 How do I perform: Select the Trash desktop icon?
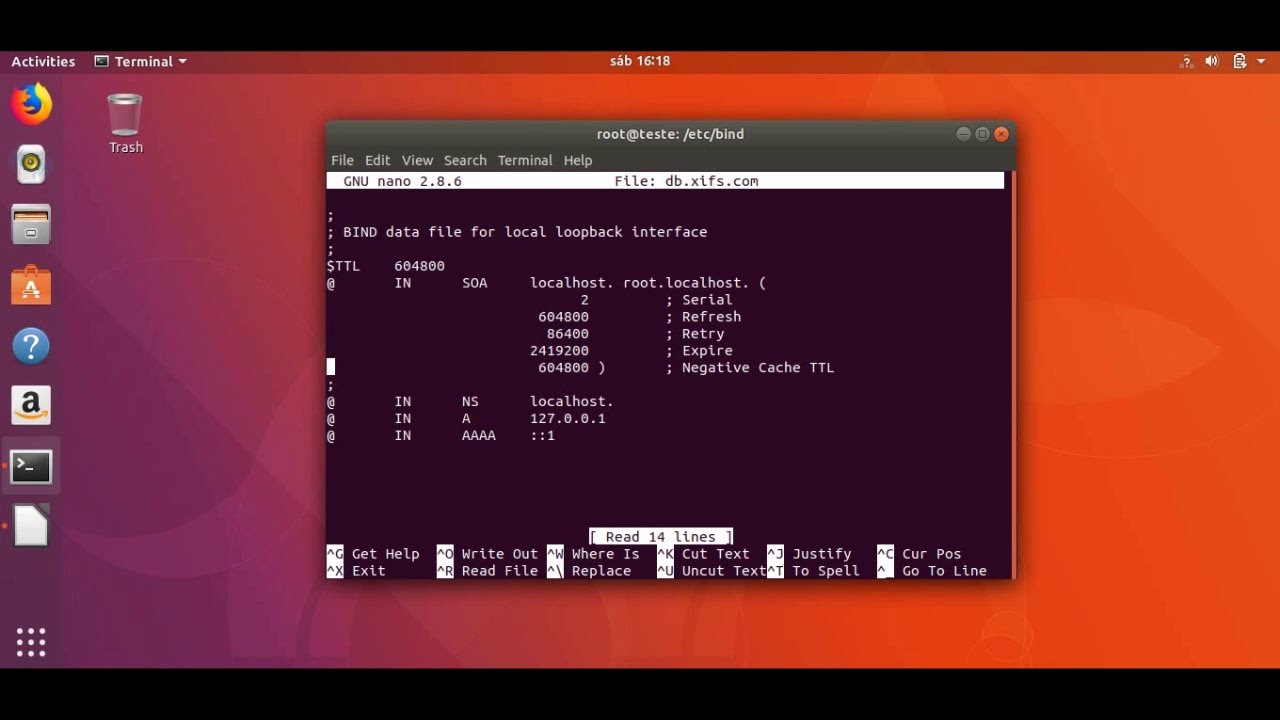(x=125, y=123)
